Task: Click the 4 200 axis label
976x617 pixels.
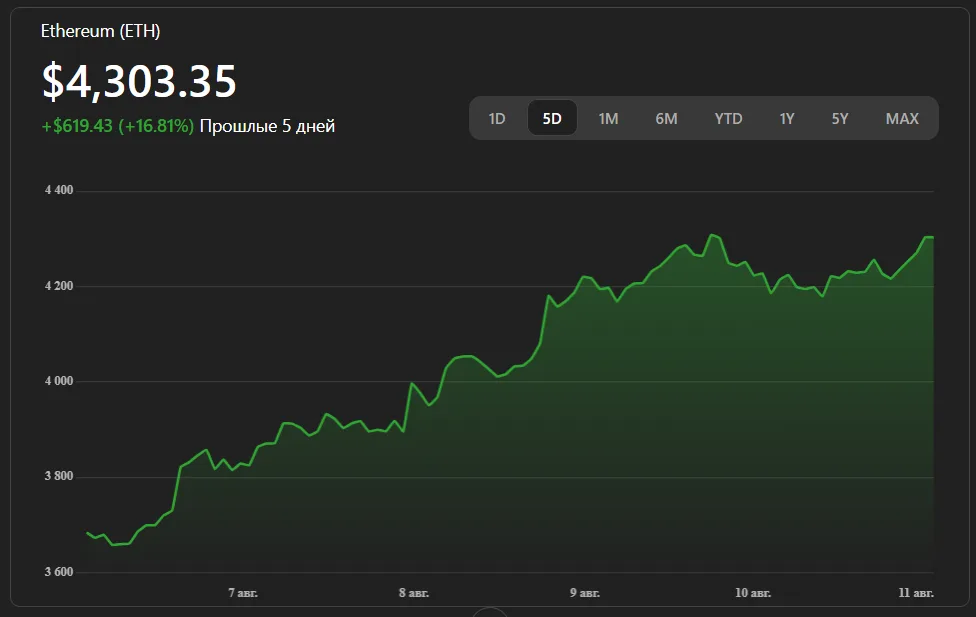Action: 59,286
